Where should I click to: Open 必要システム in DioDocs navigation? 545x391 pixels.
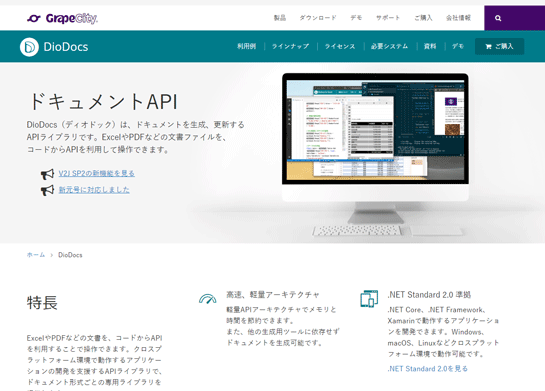389,46
